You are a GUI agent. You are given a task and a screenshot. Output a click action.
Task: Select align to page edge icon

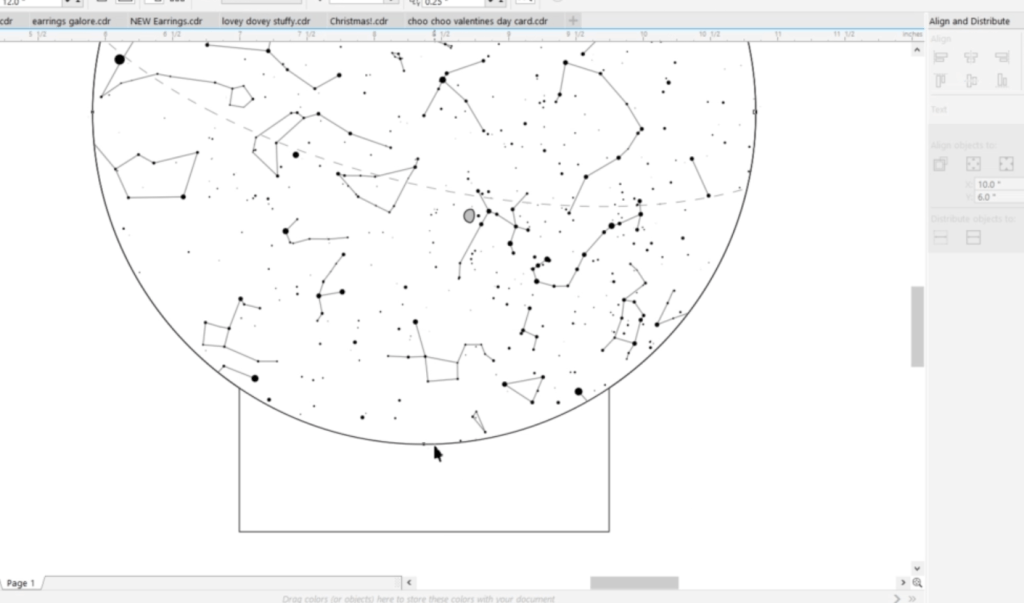click(973, 164)
